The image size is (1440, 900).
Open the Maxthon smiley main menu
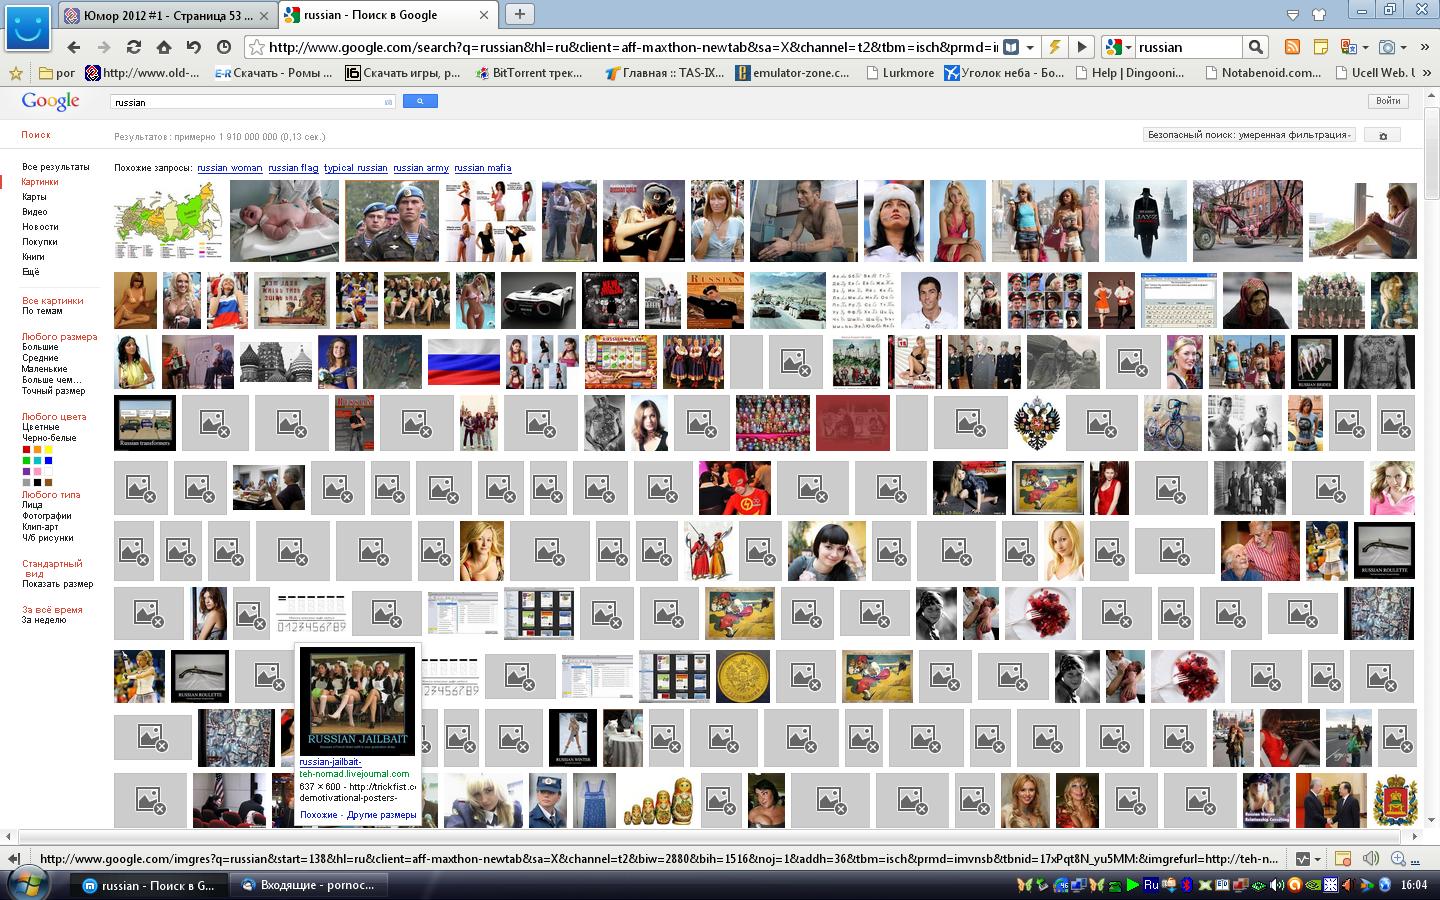click(x=28, y=27)
